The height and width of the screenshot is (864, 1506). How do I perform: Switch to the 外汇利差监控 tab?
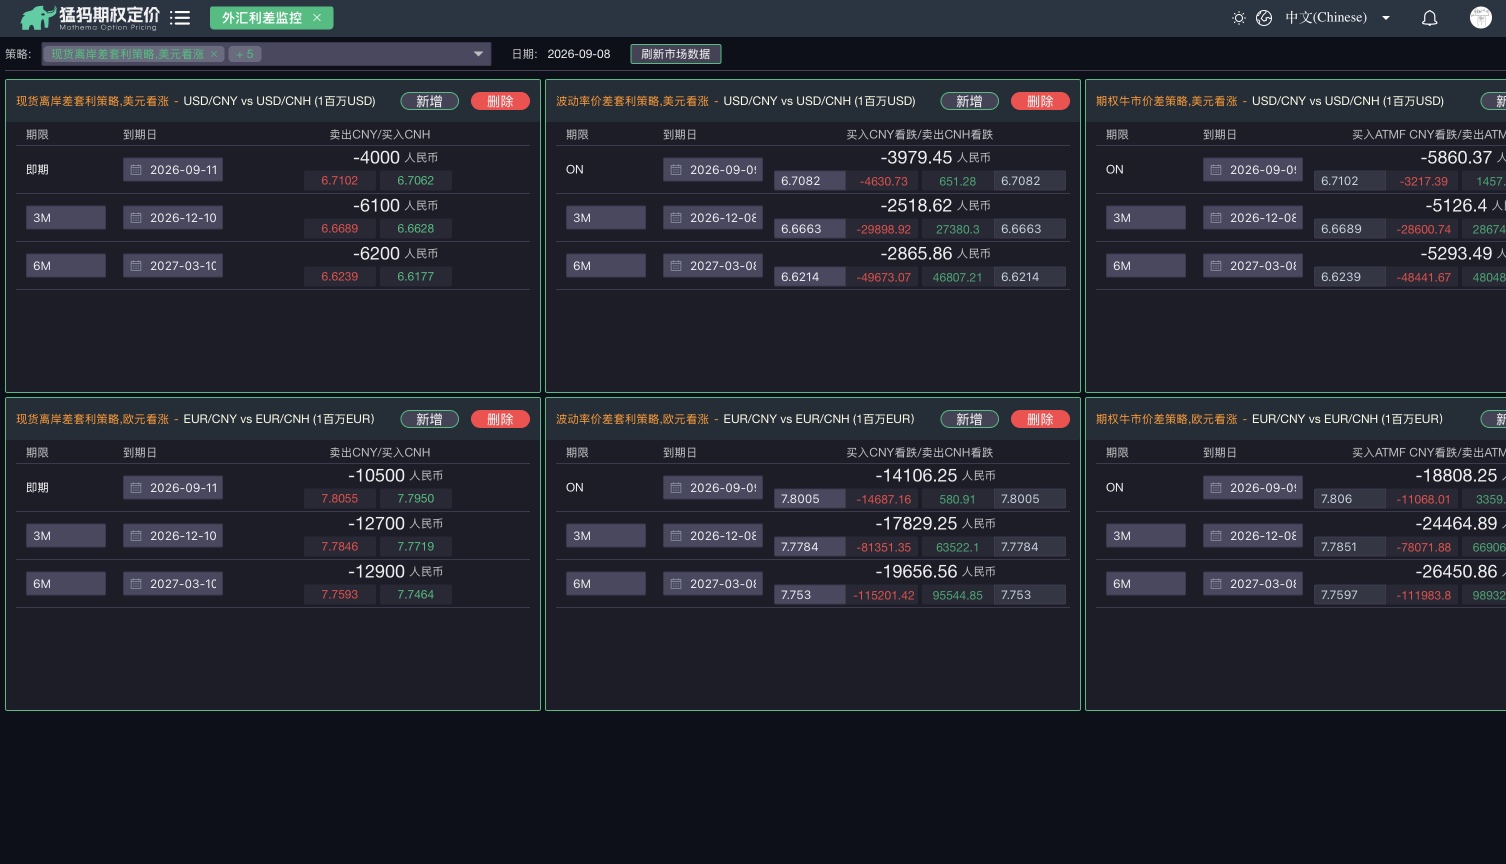[262, 18]
